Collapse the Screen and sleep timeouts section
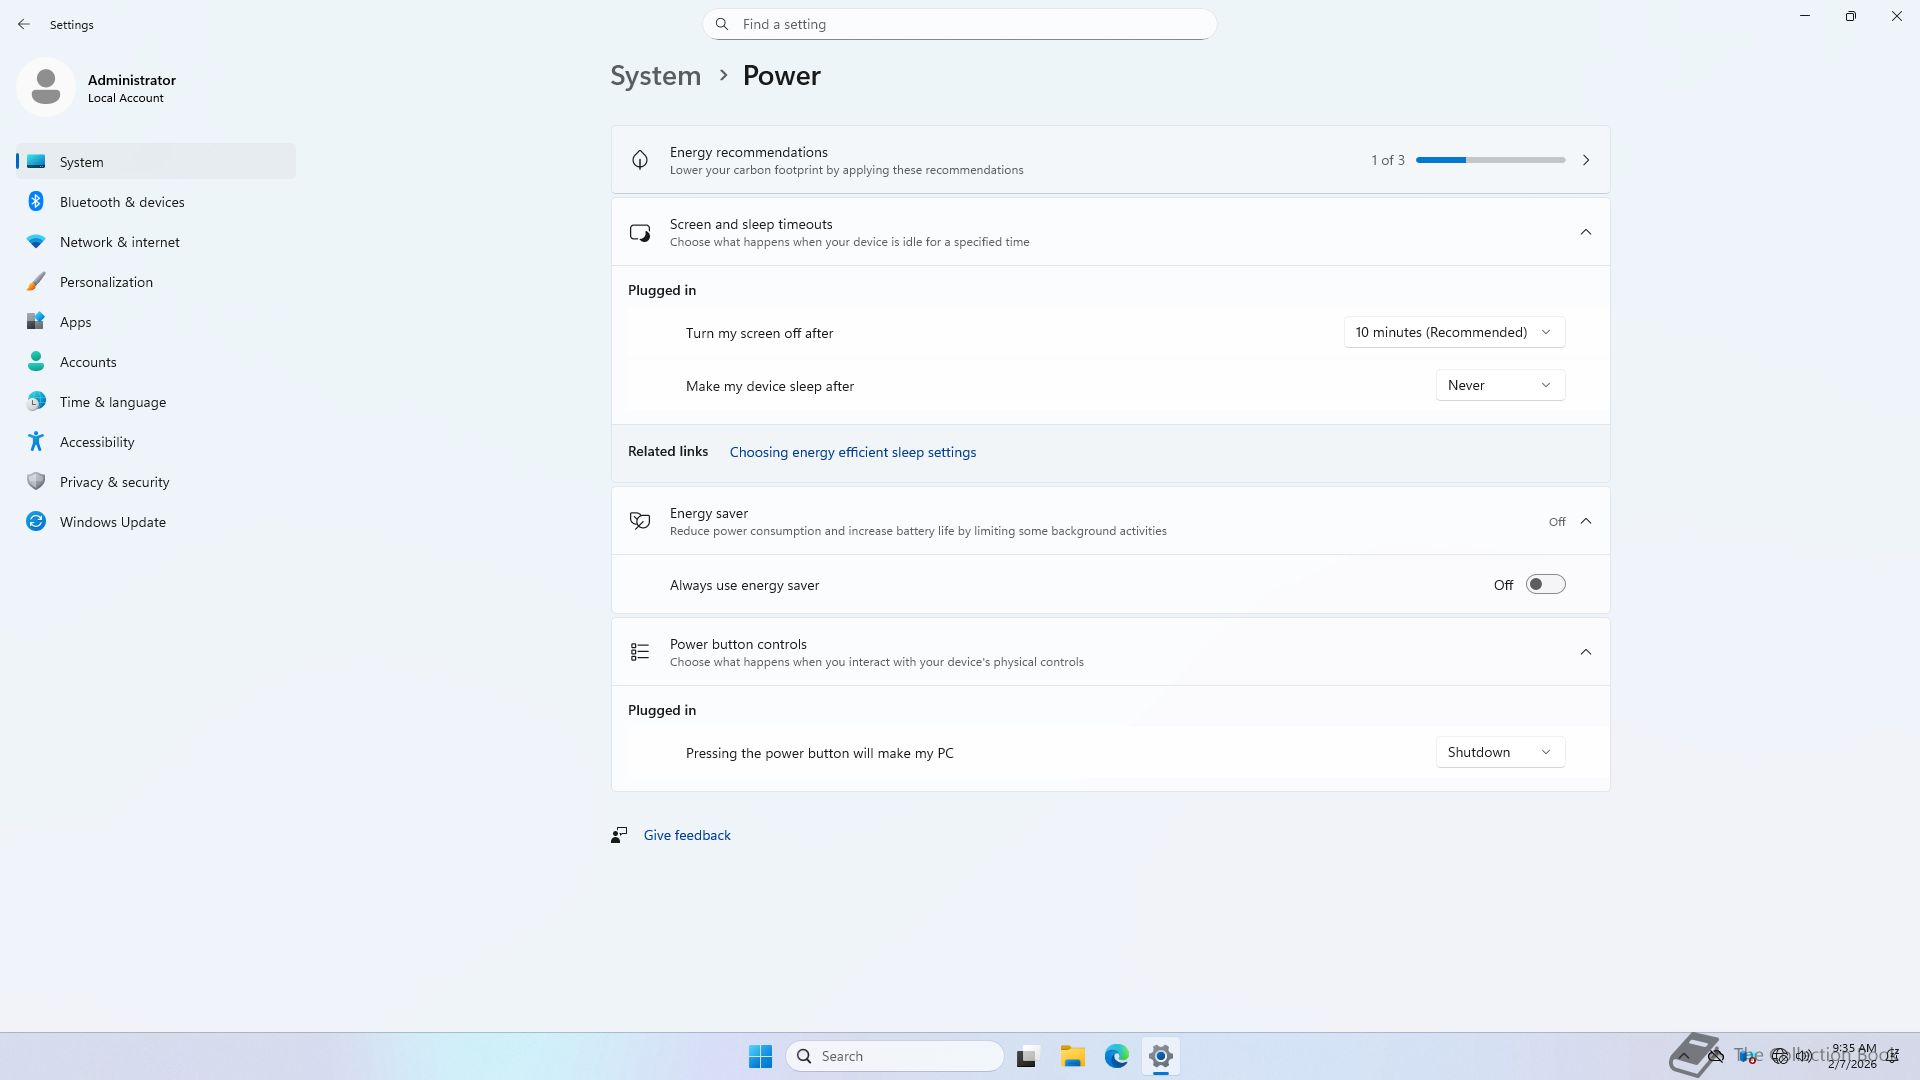This screenshot has height=1080, width=1920. click(x=1585, y=232)
